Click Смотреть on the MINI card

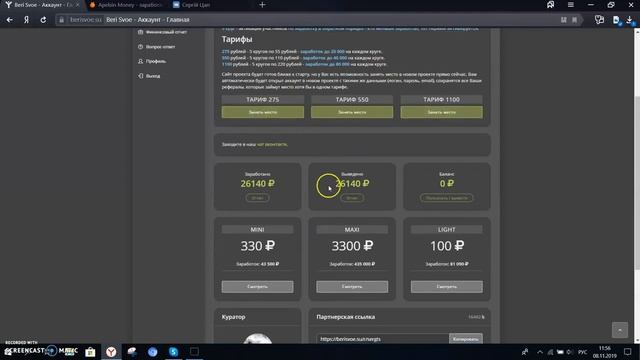coord(257,287)
